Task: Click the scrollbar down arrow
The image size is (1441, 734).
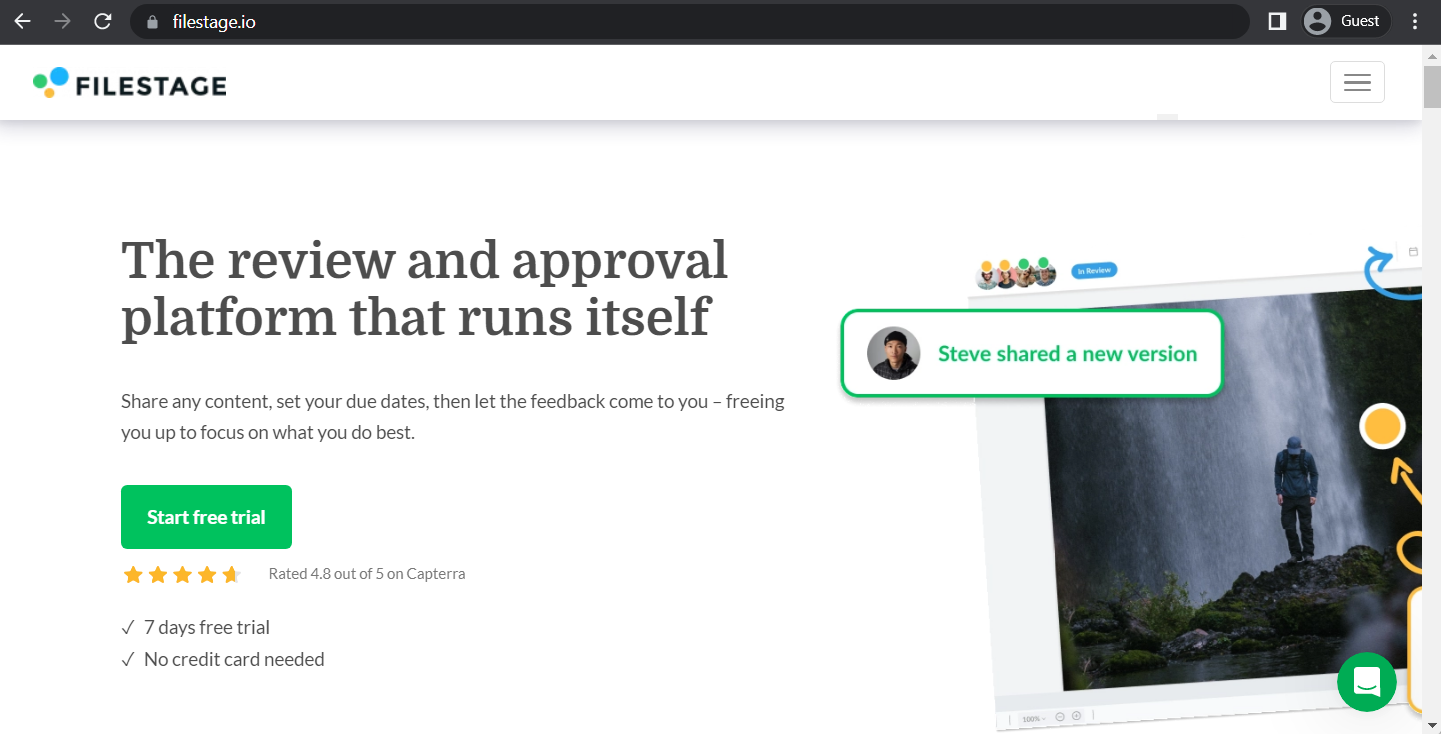Action: [1432, 724]
